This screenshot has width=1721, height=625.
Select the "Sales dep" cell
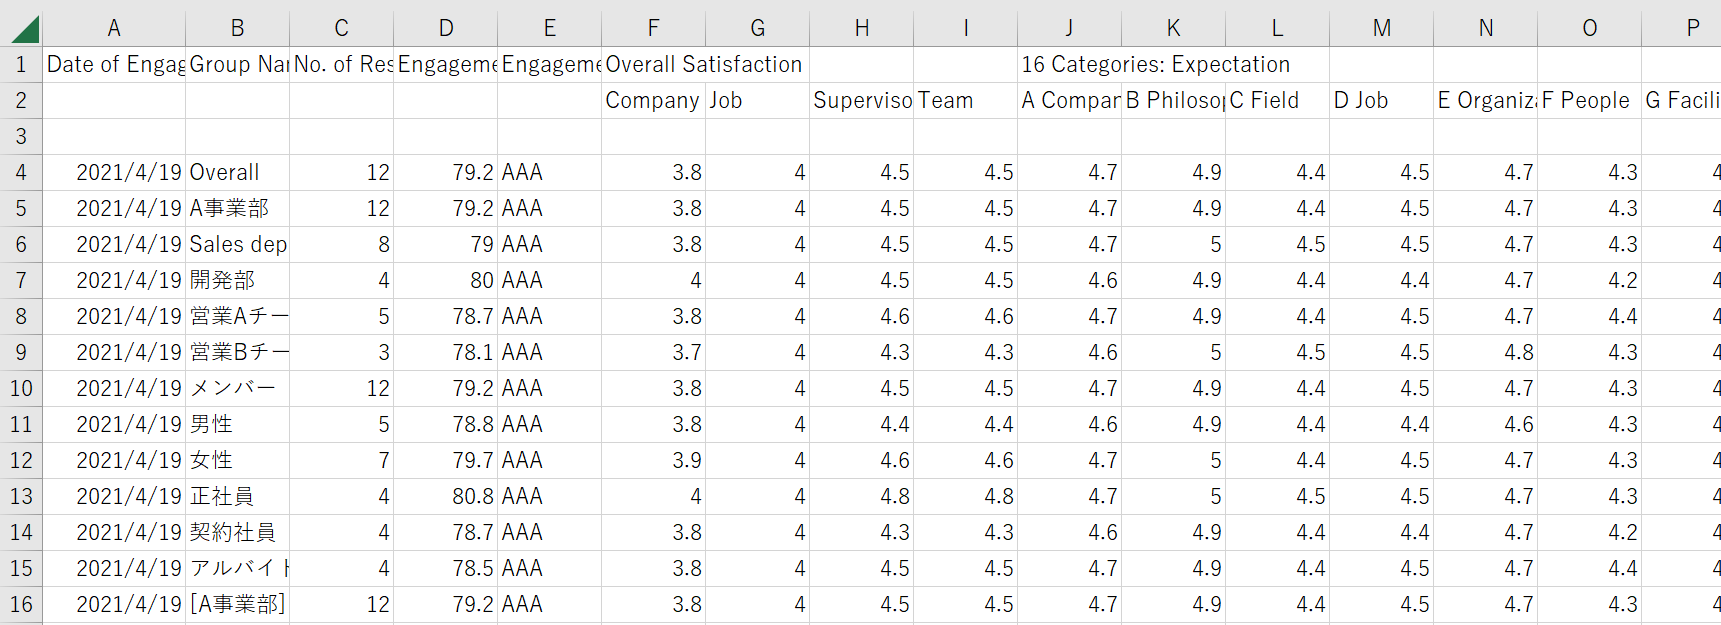238,245
